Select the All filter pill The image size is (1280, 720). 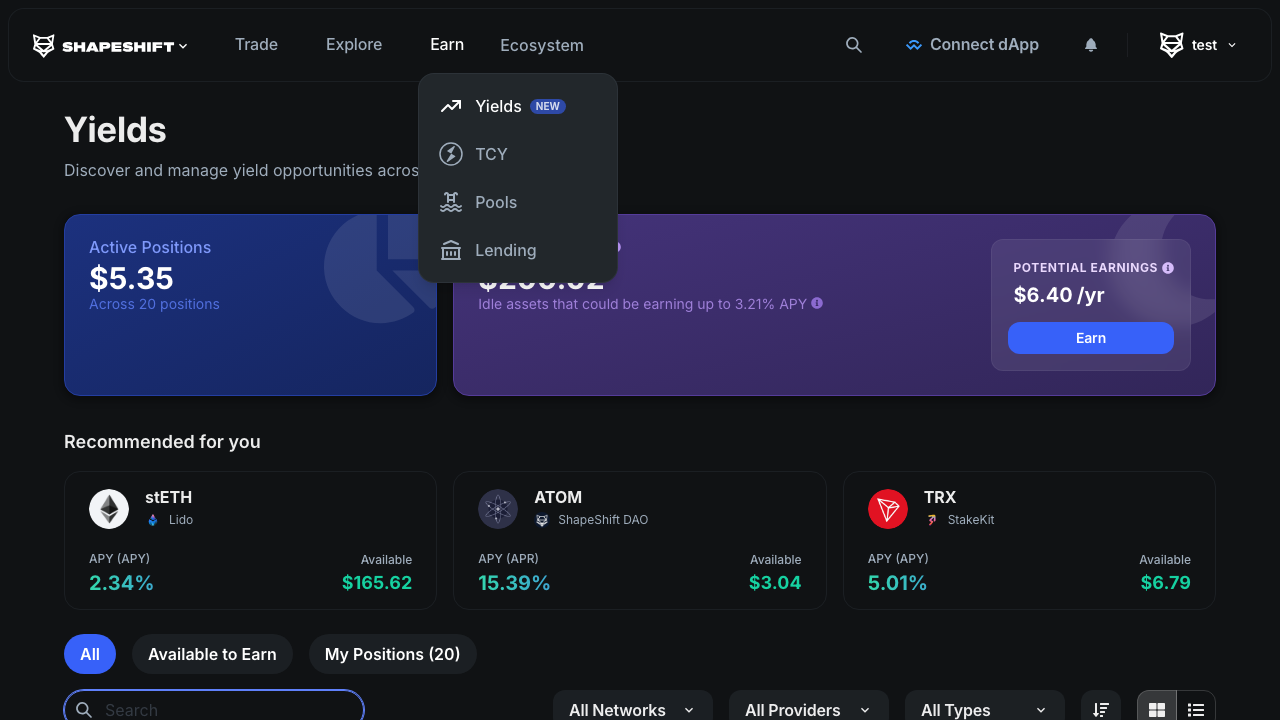[90, 654]
